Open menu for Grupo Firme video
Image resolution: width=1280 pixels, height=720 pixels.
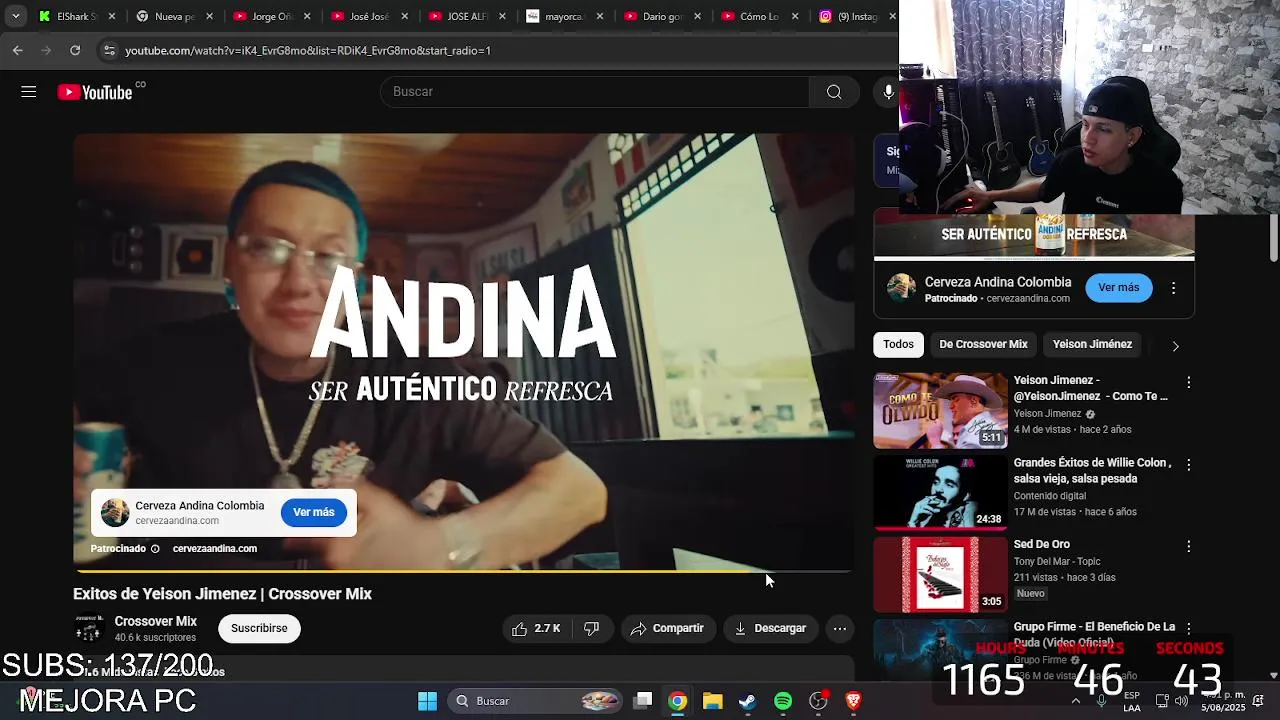coord(1189,628)
